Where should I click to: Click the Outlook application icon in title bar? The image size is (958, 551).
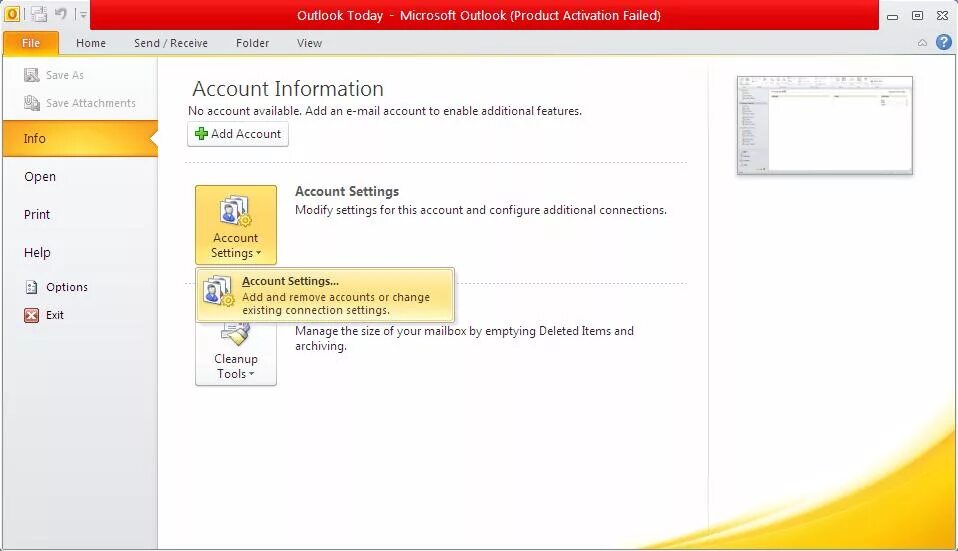click(x=12, y=13)
